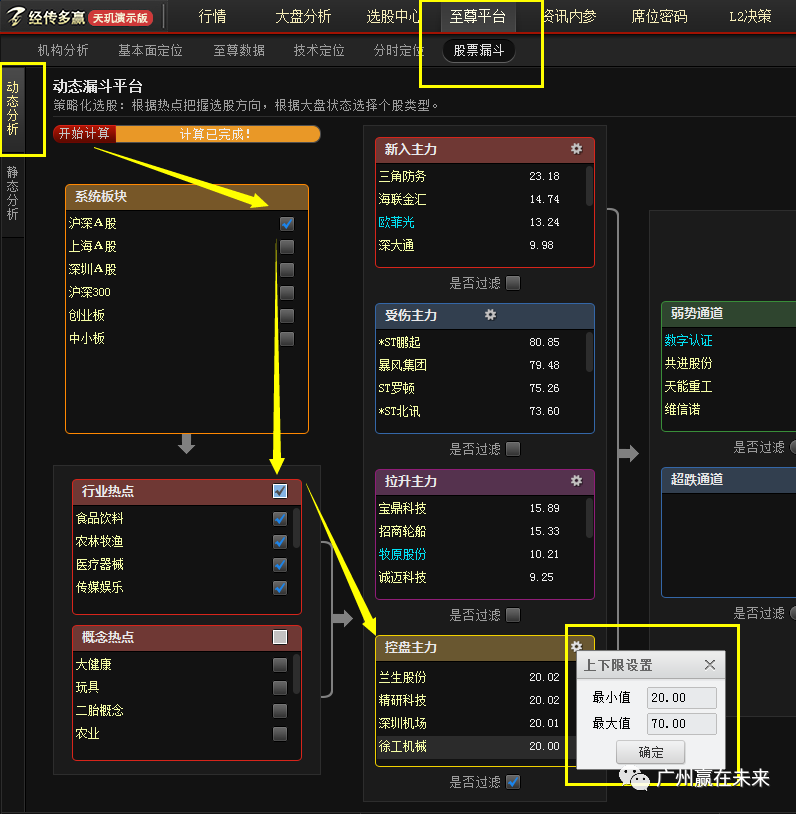Tick the 沪深300 checkbox

coord(287,292)
